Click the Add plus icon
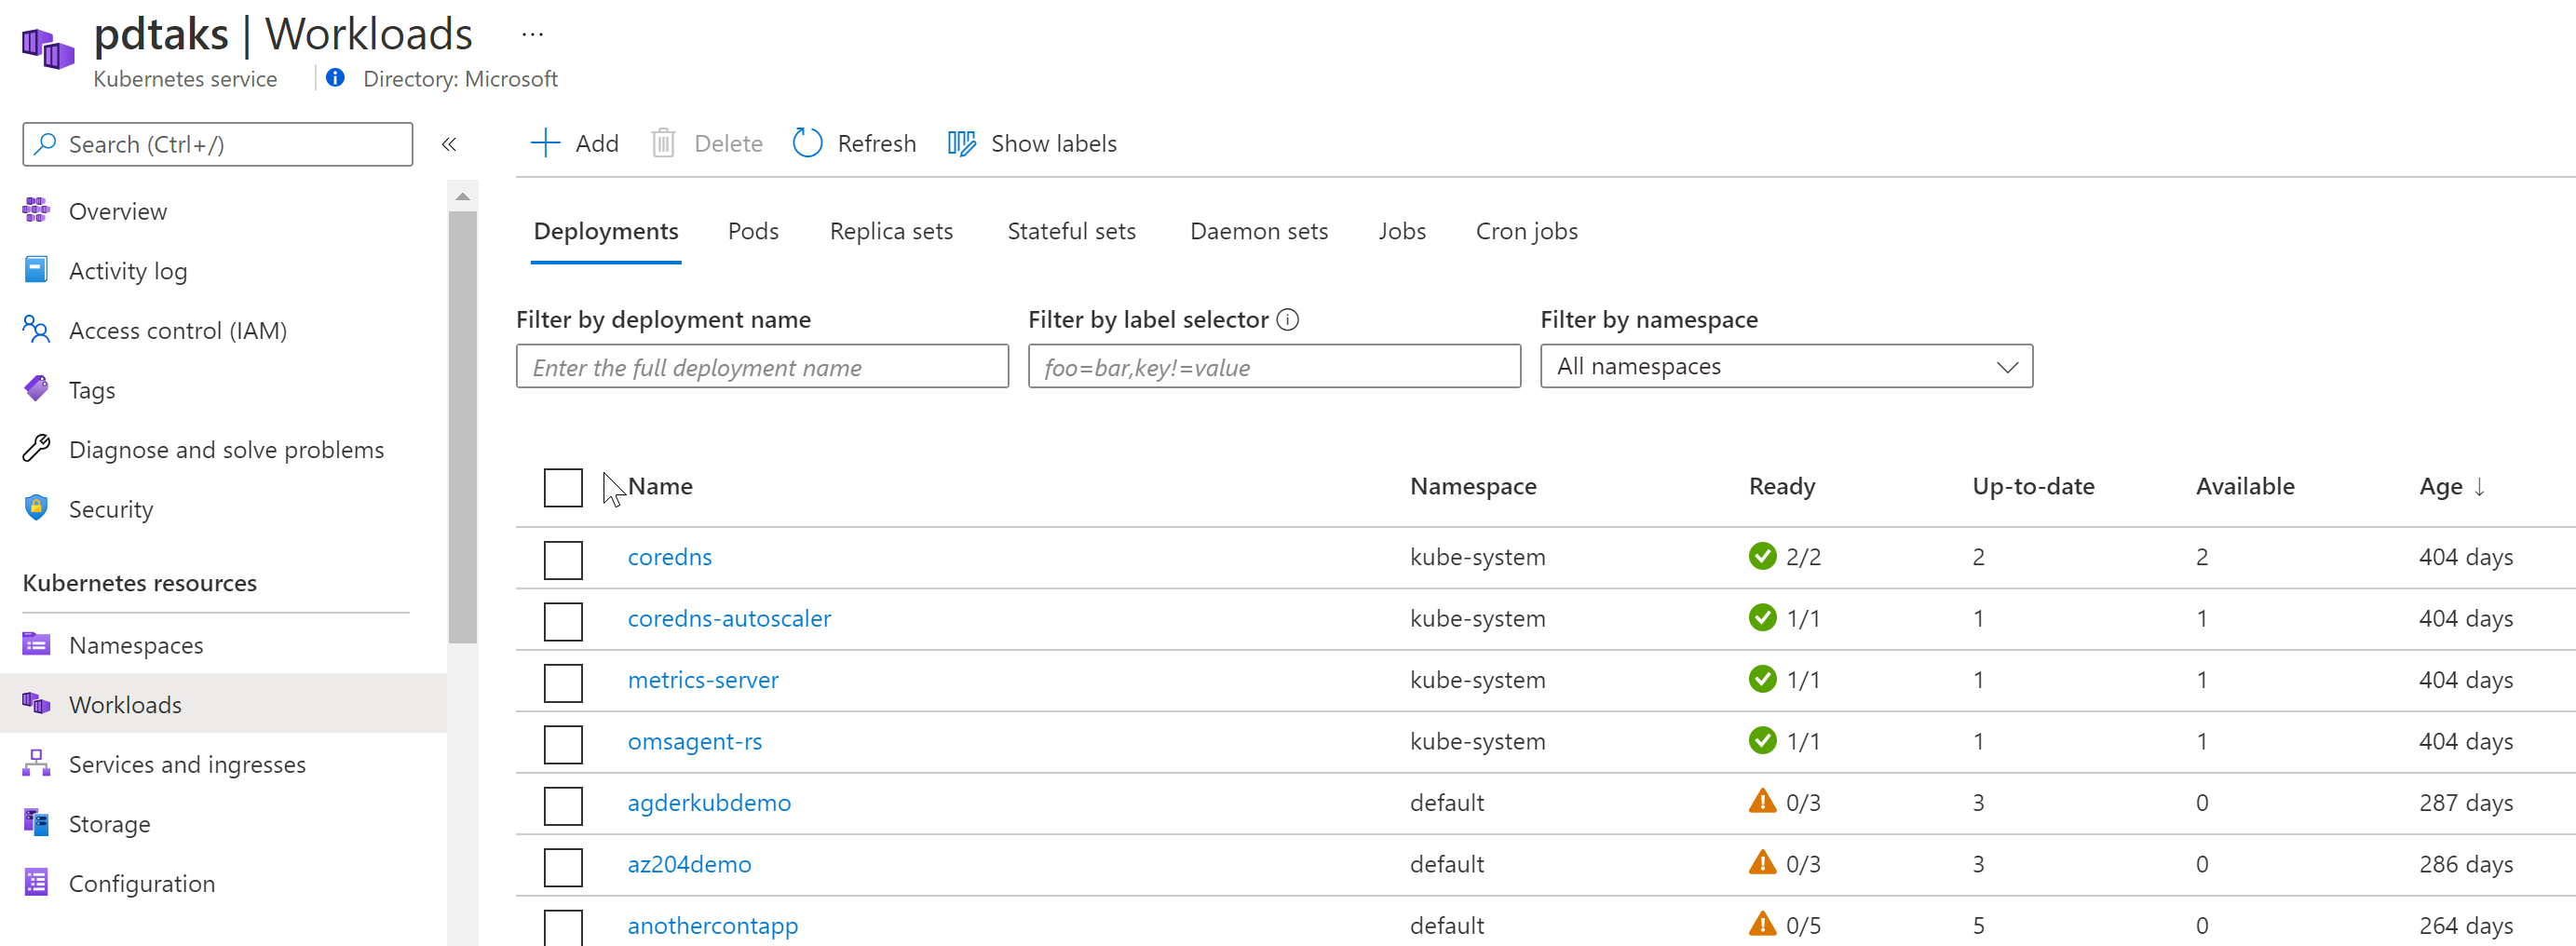Screen dimensions: 2576x946 (x=545, y=143)
